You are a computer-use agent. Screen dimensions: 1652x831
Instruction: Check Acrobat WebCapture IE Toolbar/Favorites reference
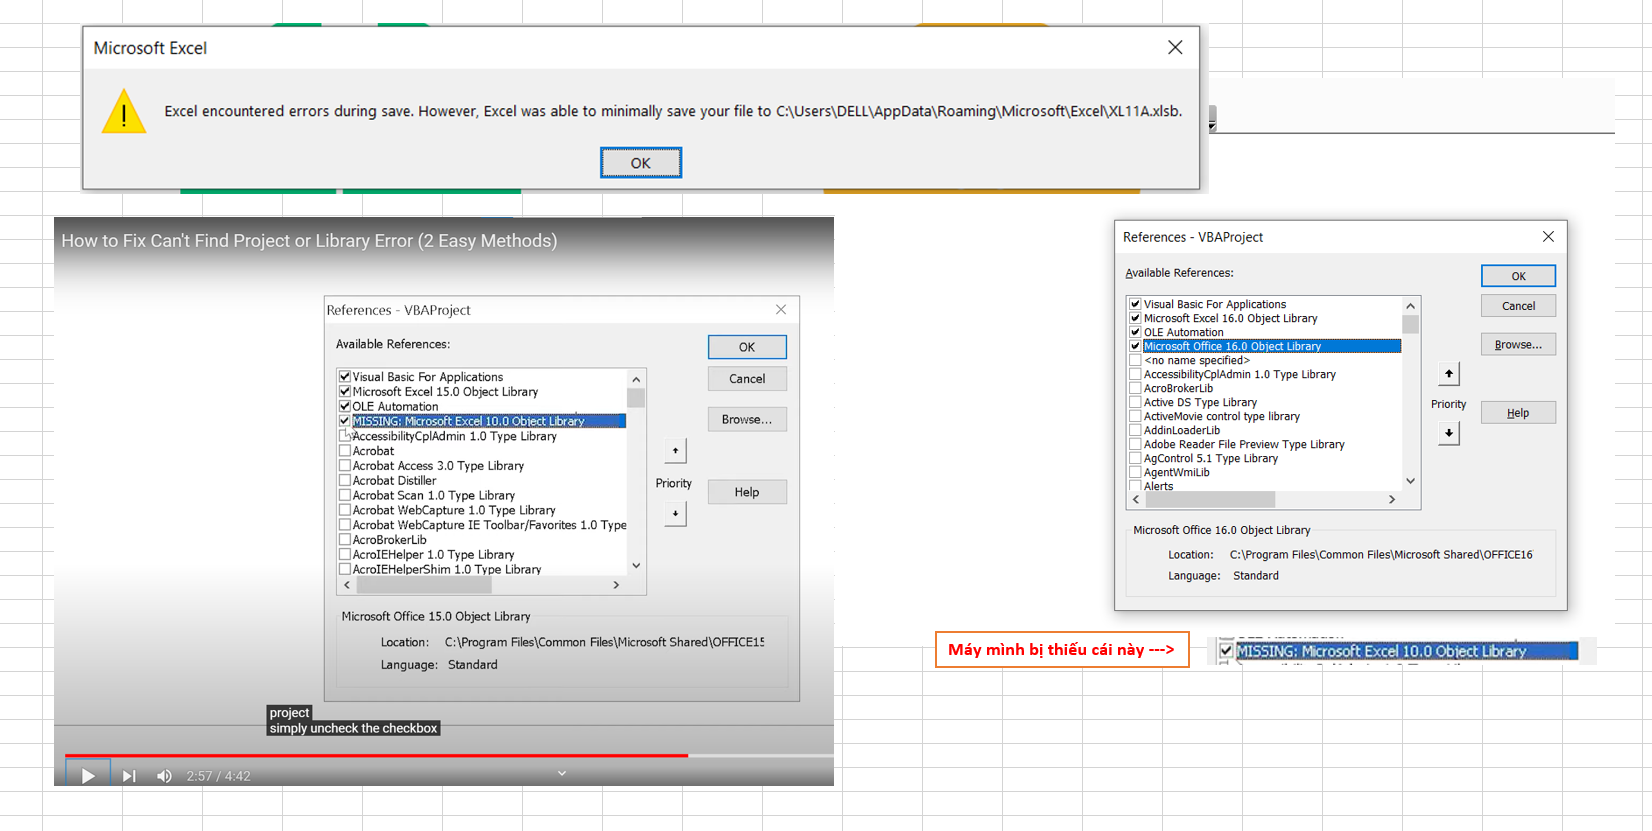[345, 525]
